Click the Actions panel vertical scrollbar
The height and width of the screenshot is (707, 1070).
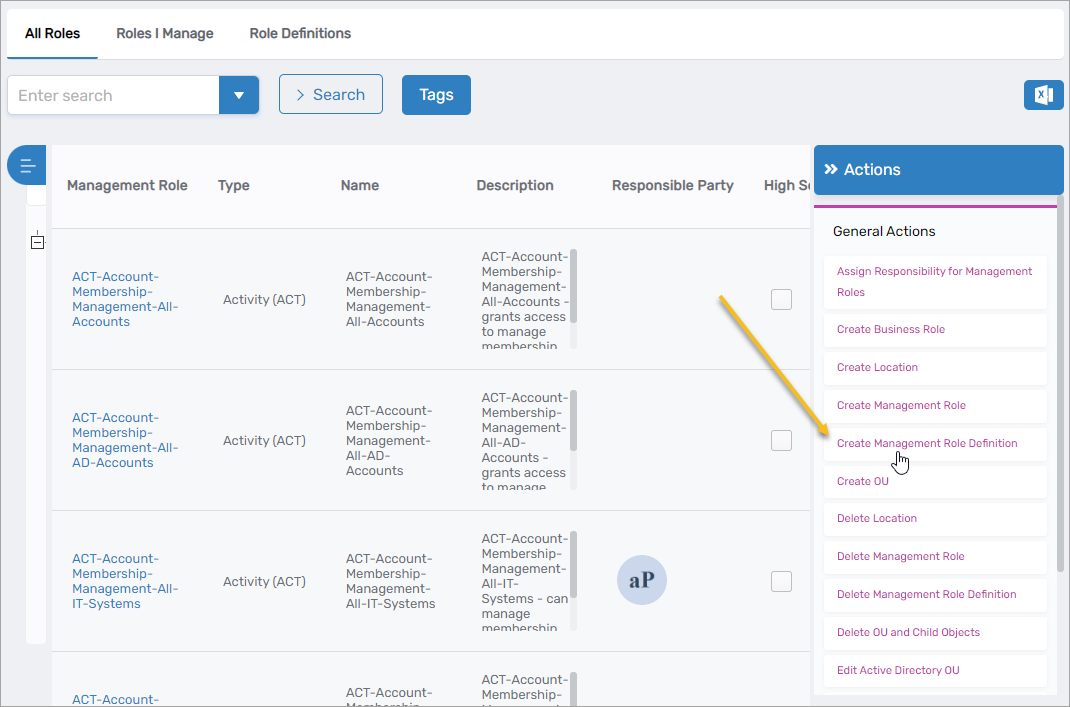(1060, 400)
